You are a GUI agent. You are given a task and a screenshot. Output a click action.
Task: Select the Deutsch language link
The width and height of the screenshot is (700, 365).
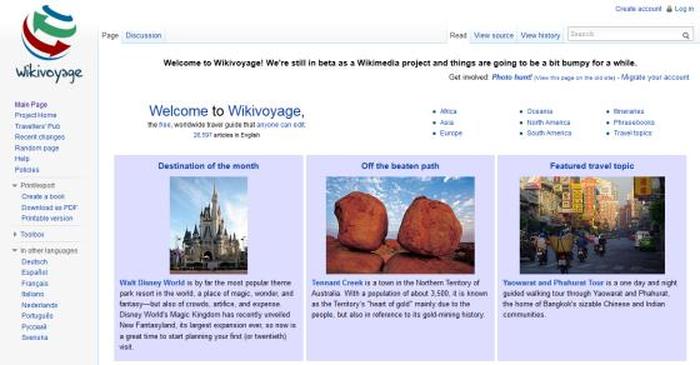[x=34, y=261]
